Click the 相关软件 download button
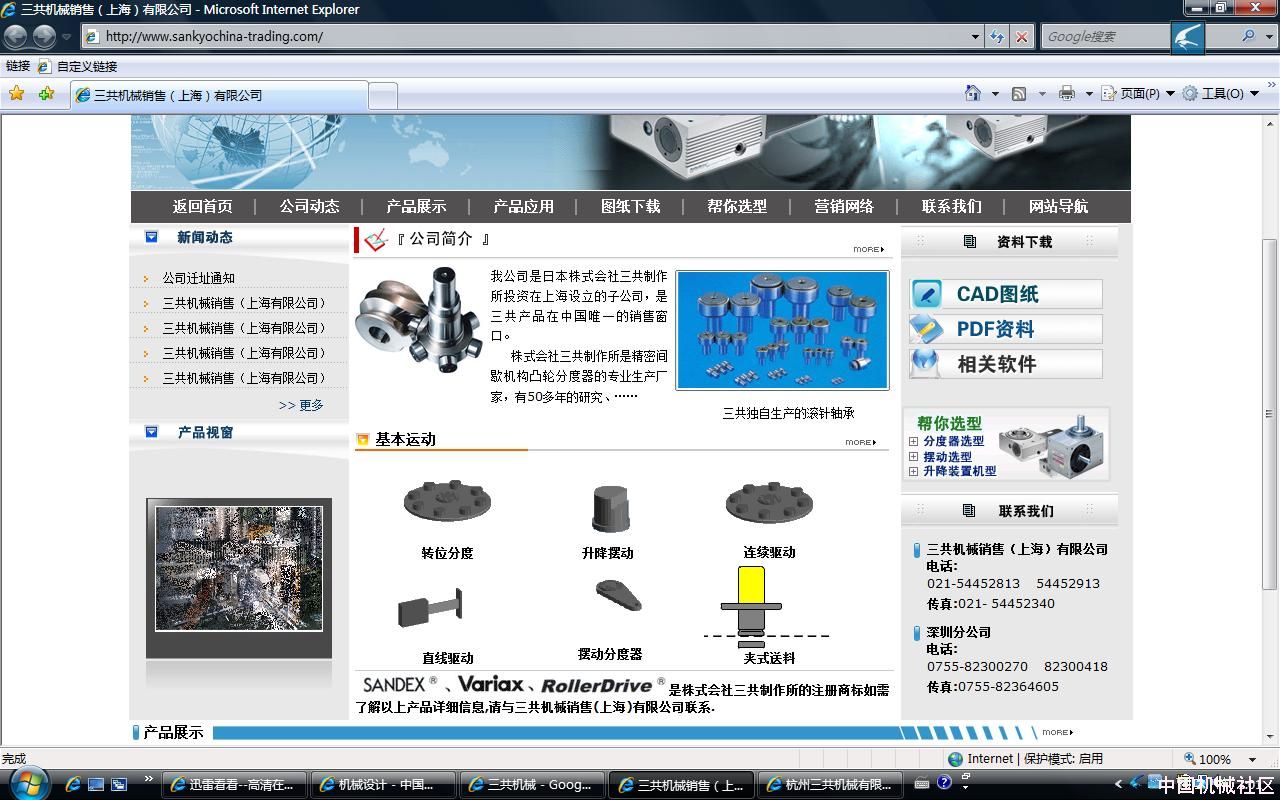Viewport: 1280px width, 800px height. (x=1006, y=364)
